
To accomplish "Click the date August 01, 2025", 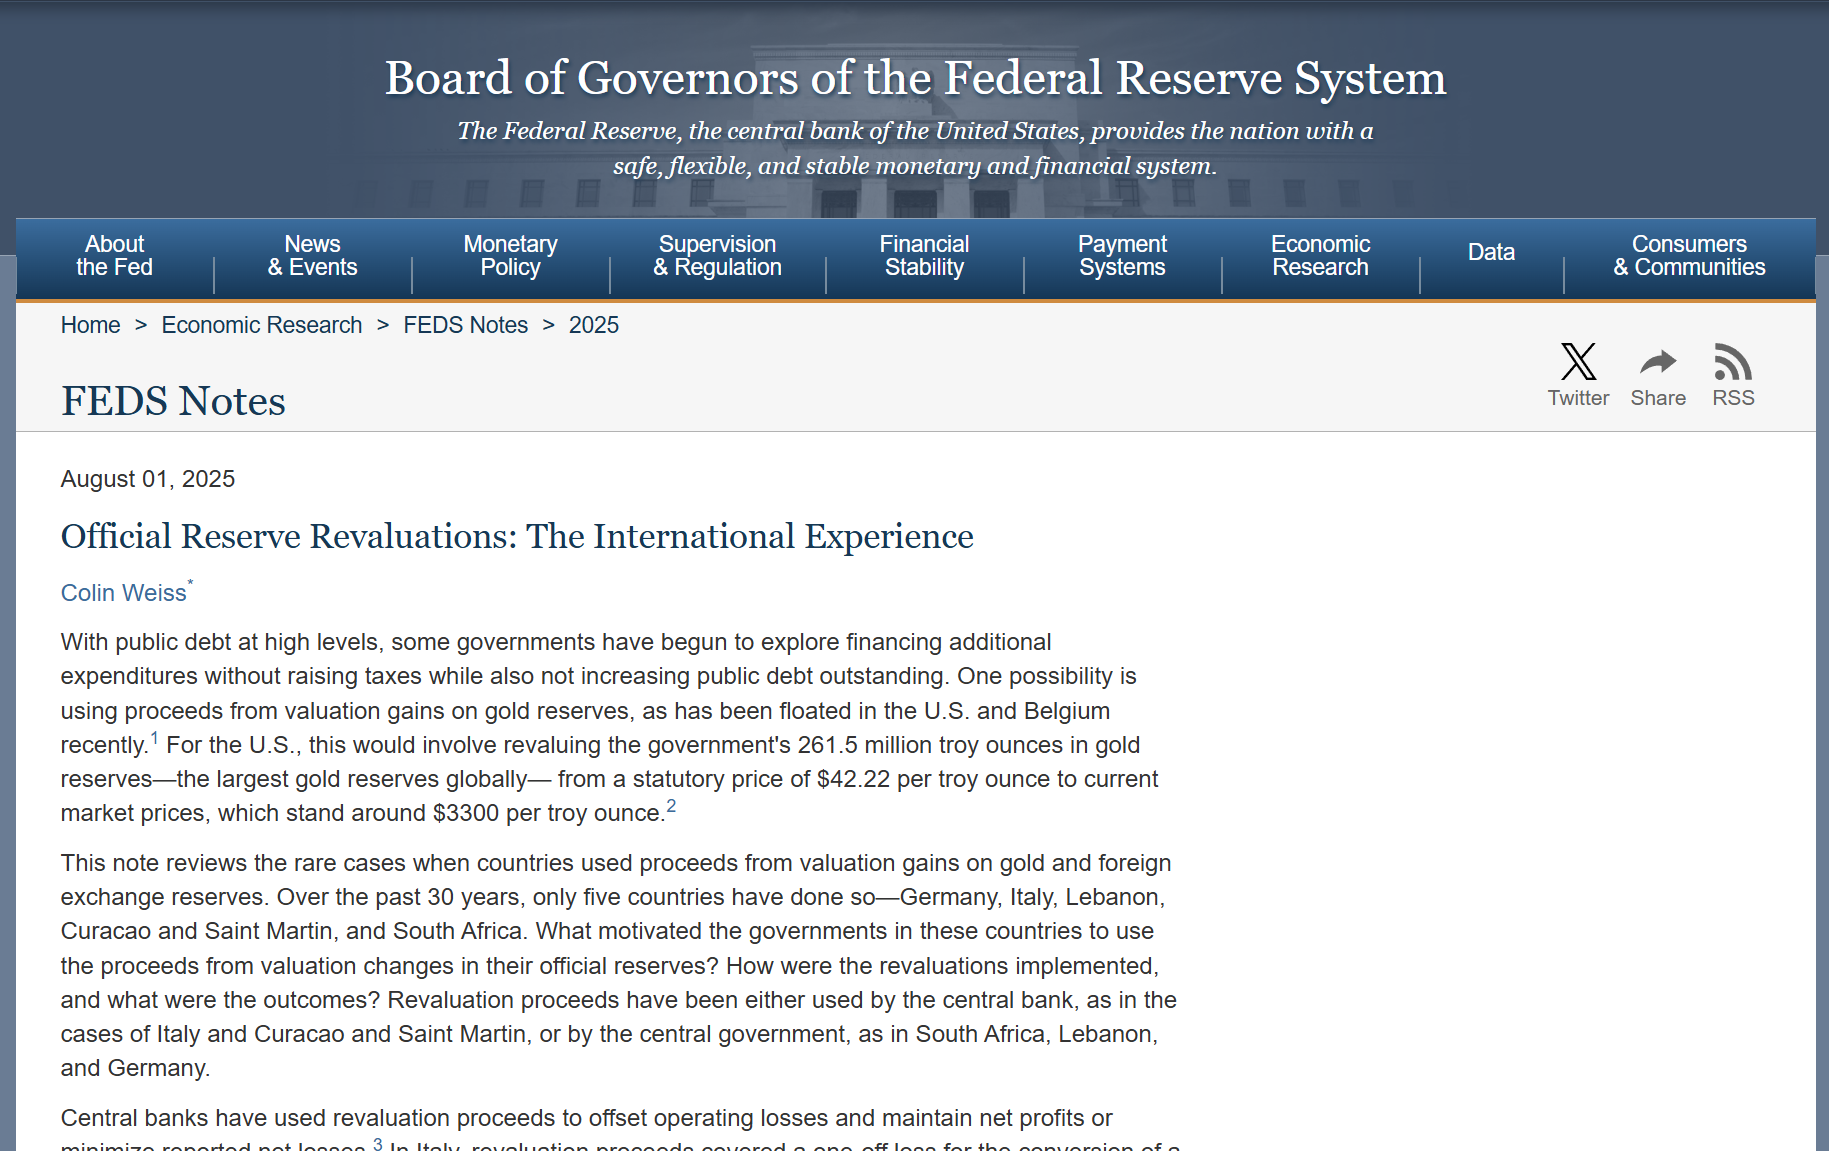I will (148, 479).
